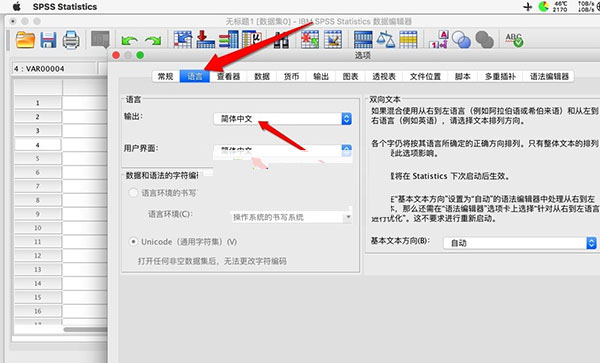The image size is (600, 363).
Task: Select row 10 header in data editor
Action: click(x=38, y=228)
